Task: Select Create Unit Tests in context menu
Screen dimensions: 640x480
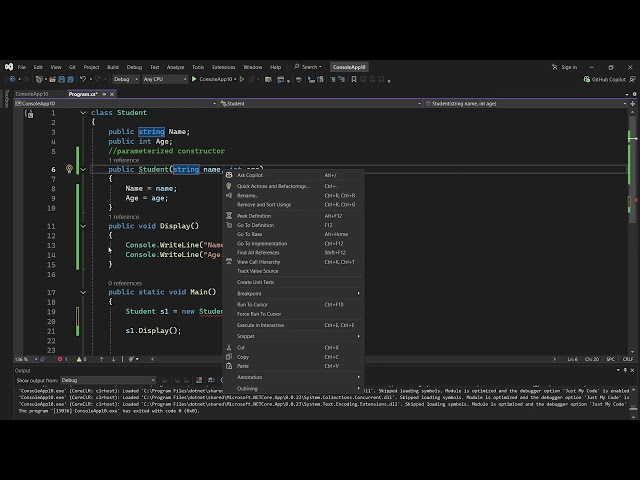Action: pos(293,282)
